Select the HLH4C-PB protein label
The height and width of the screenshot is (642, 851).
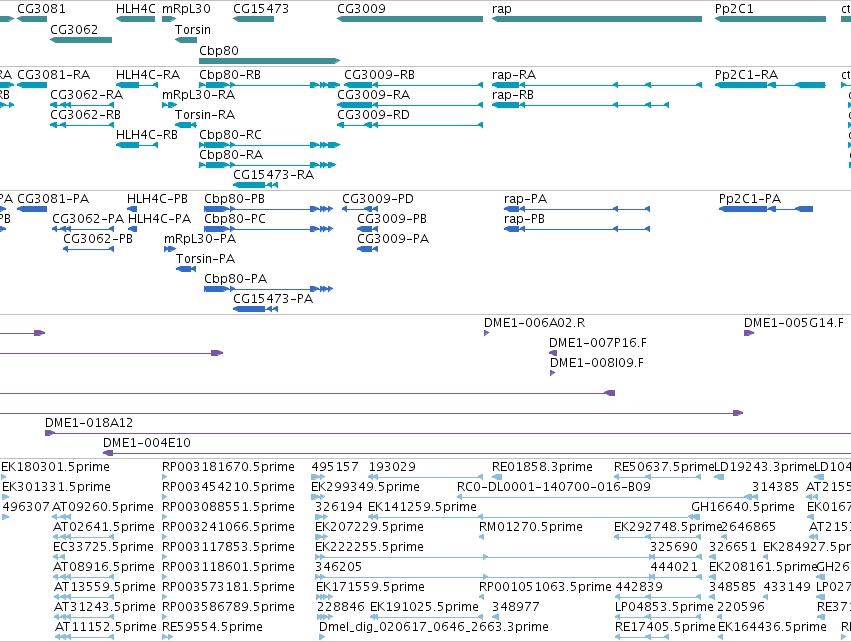point(157,199)
